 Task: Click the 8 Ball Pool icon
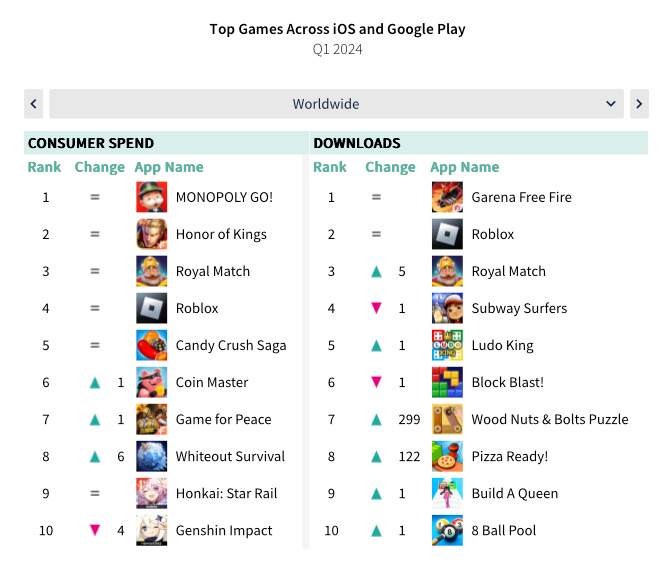(447, 530)
